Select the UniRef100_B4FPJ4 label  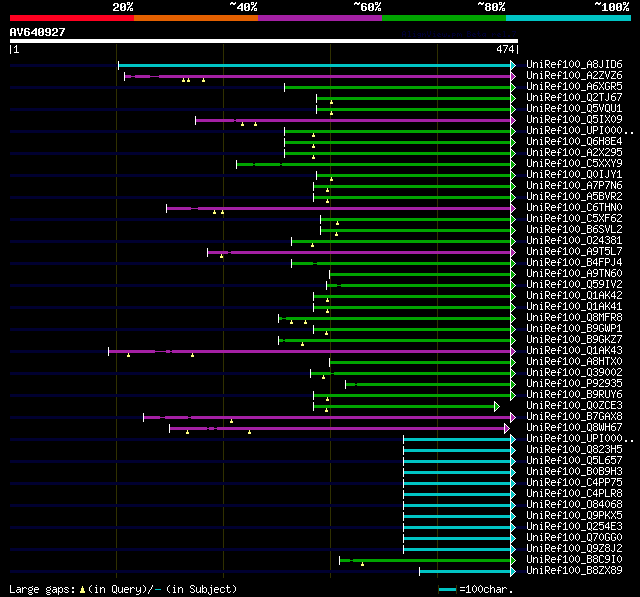pyautogui.click(x=574, y=263)
